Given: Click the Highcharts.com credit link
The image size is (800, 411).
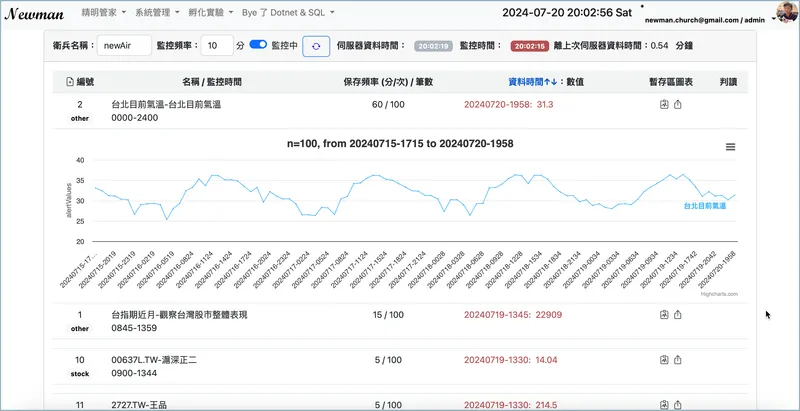Looking at the screenshot, I should (719, 294).
